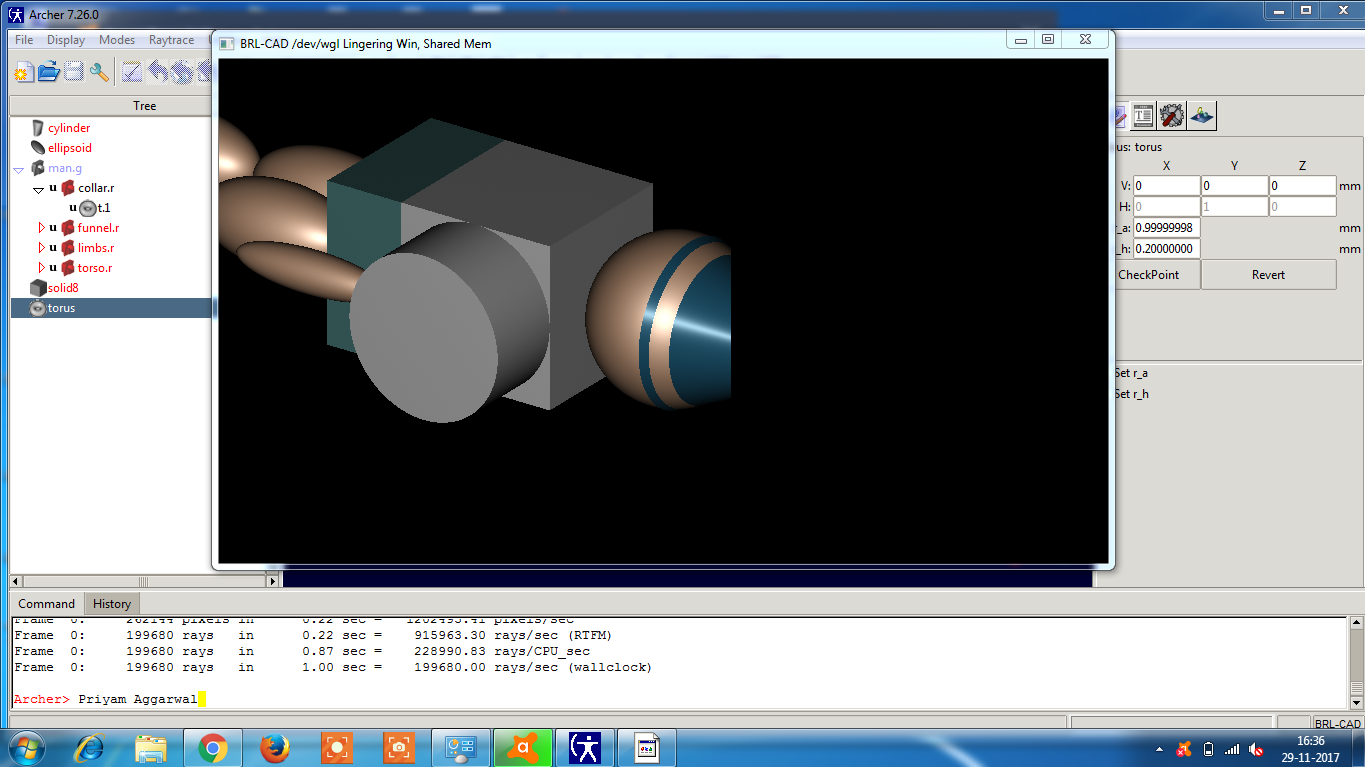Open Google Chrome from the taskbar

(212, 747)
